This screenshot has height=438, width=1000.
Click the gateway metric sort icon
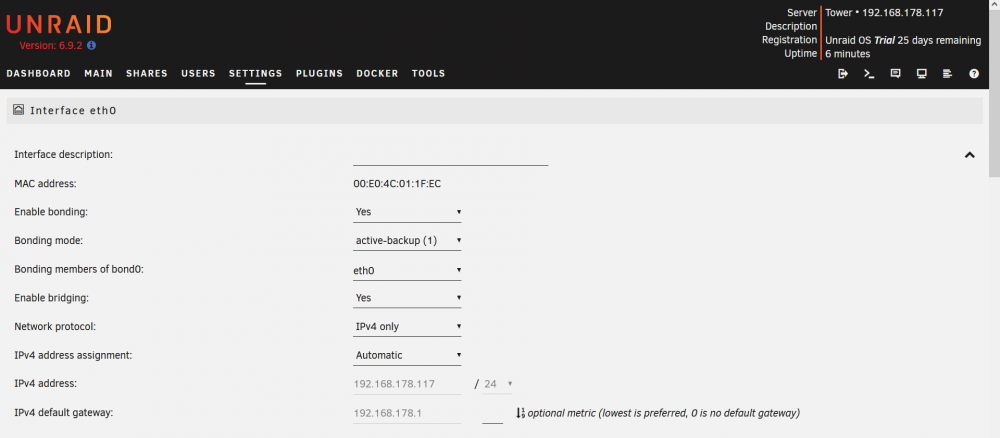coord(519,413)
